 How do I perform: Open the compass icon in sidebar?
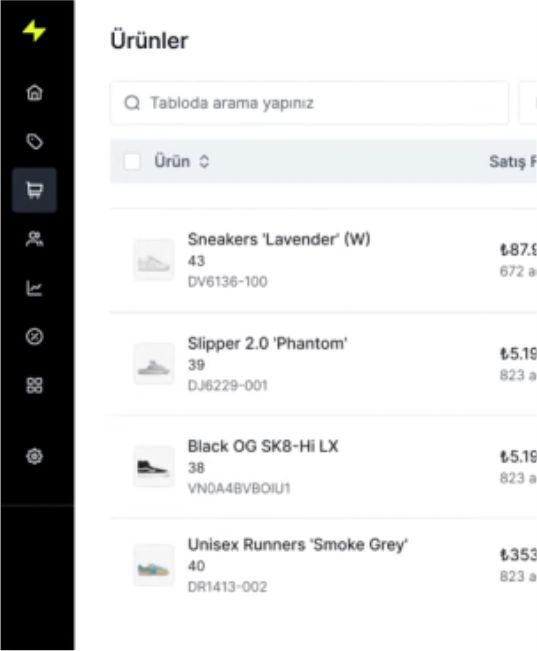34,336
